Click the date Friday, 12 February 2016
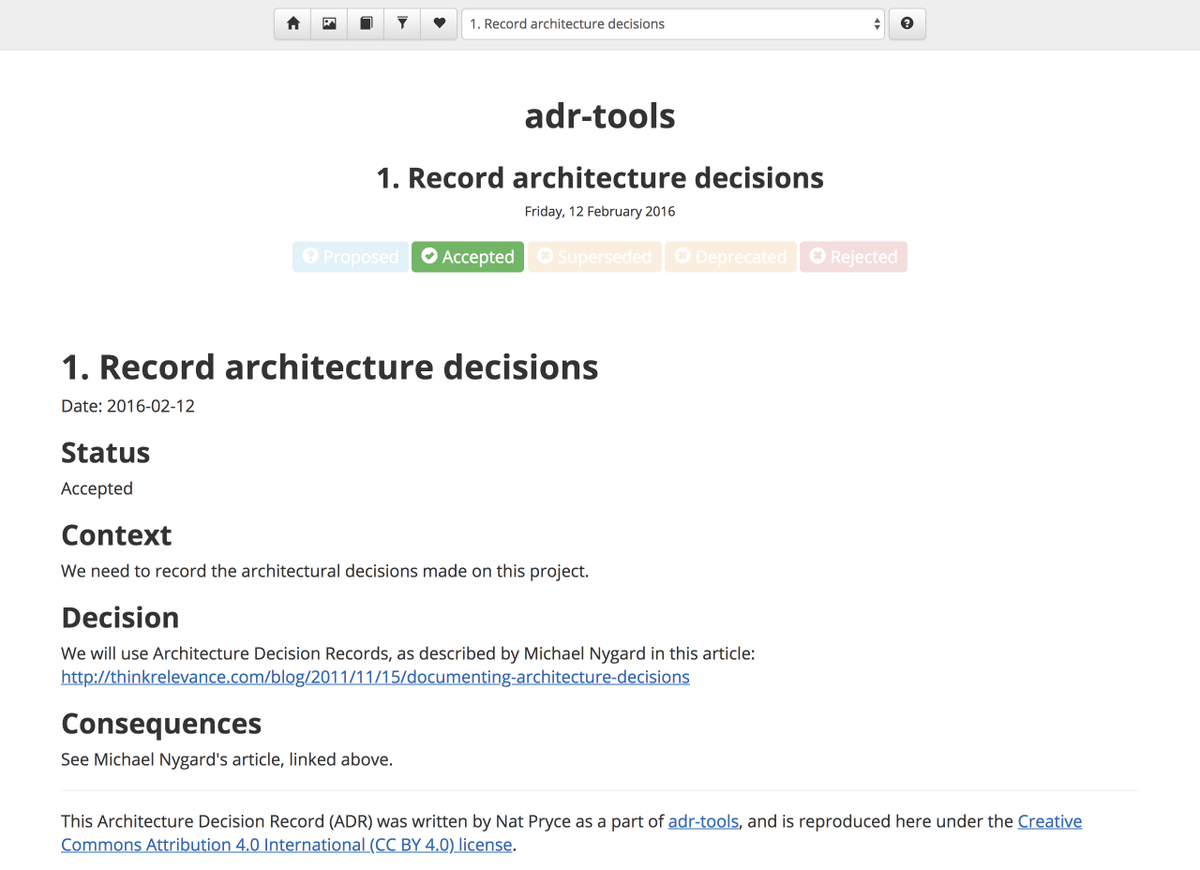 click(x=600, y=211)
